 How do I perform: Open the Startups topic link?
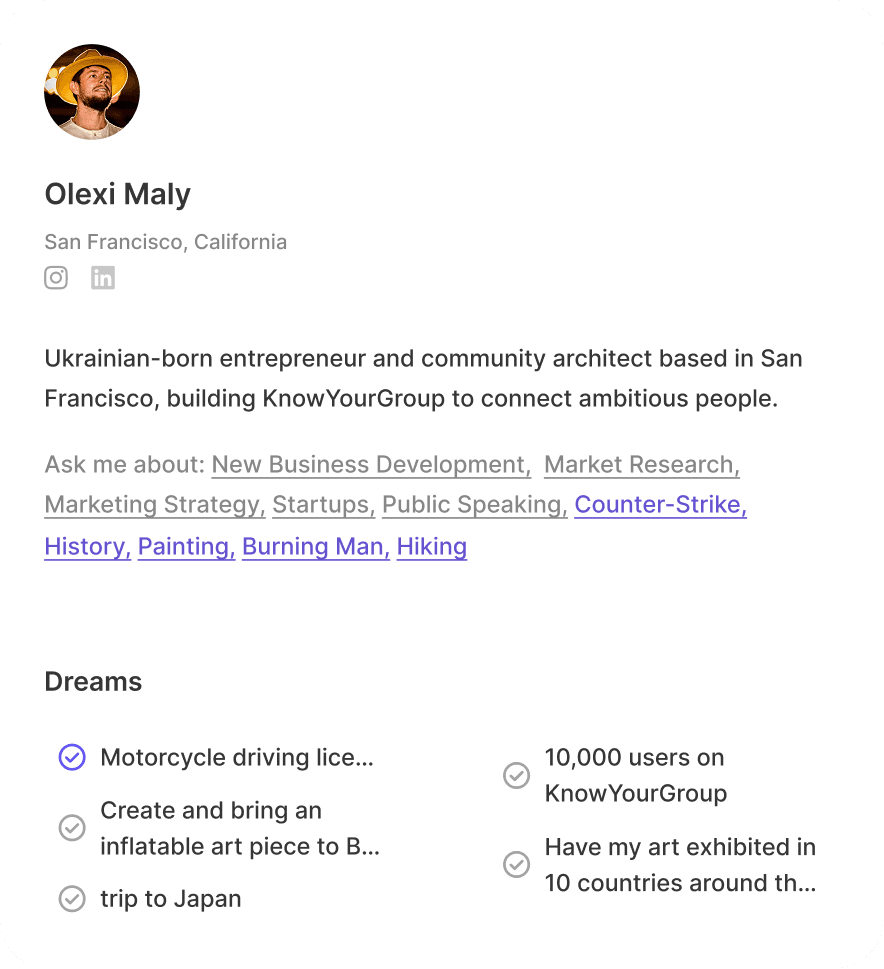323,505
